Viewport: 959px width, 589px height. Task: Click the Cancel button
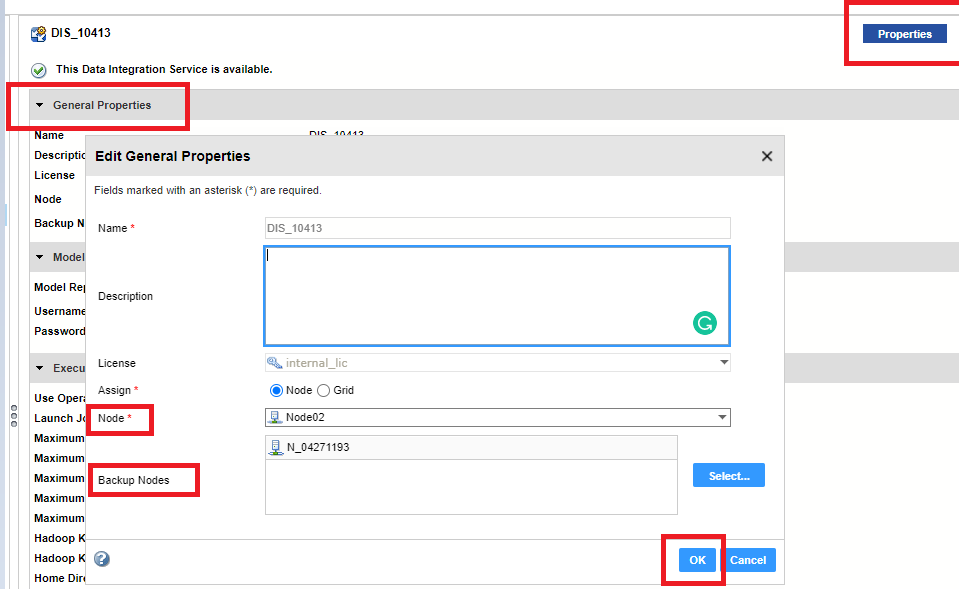(747, 560)
